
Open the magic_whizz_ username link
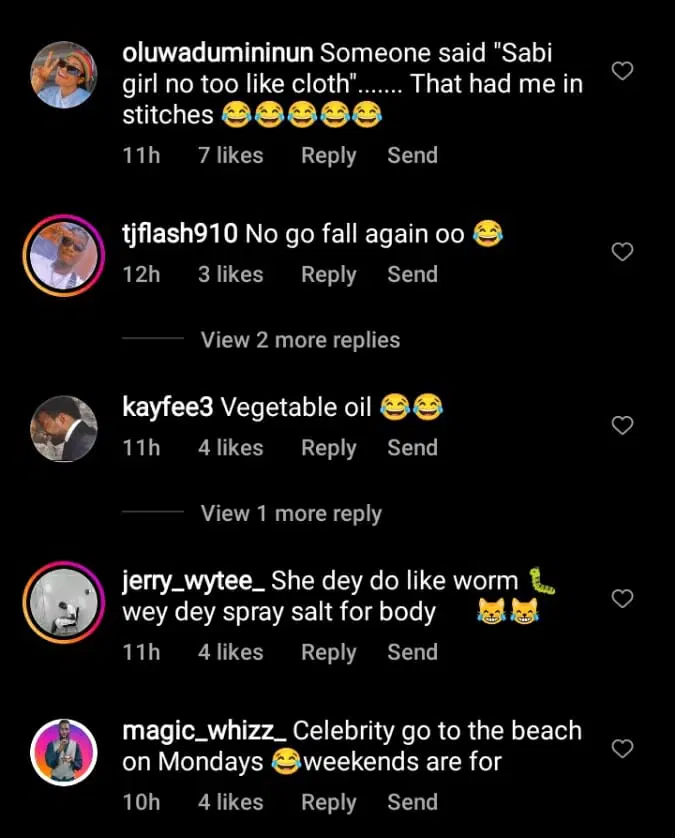pyautogui.click(x=204, y=731)
